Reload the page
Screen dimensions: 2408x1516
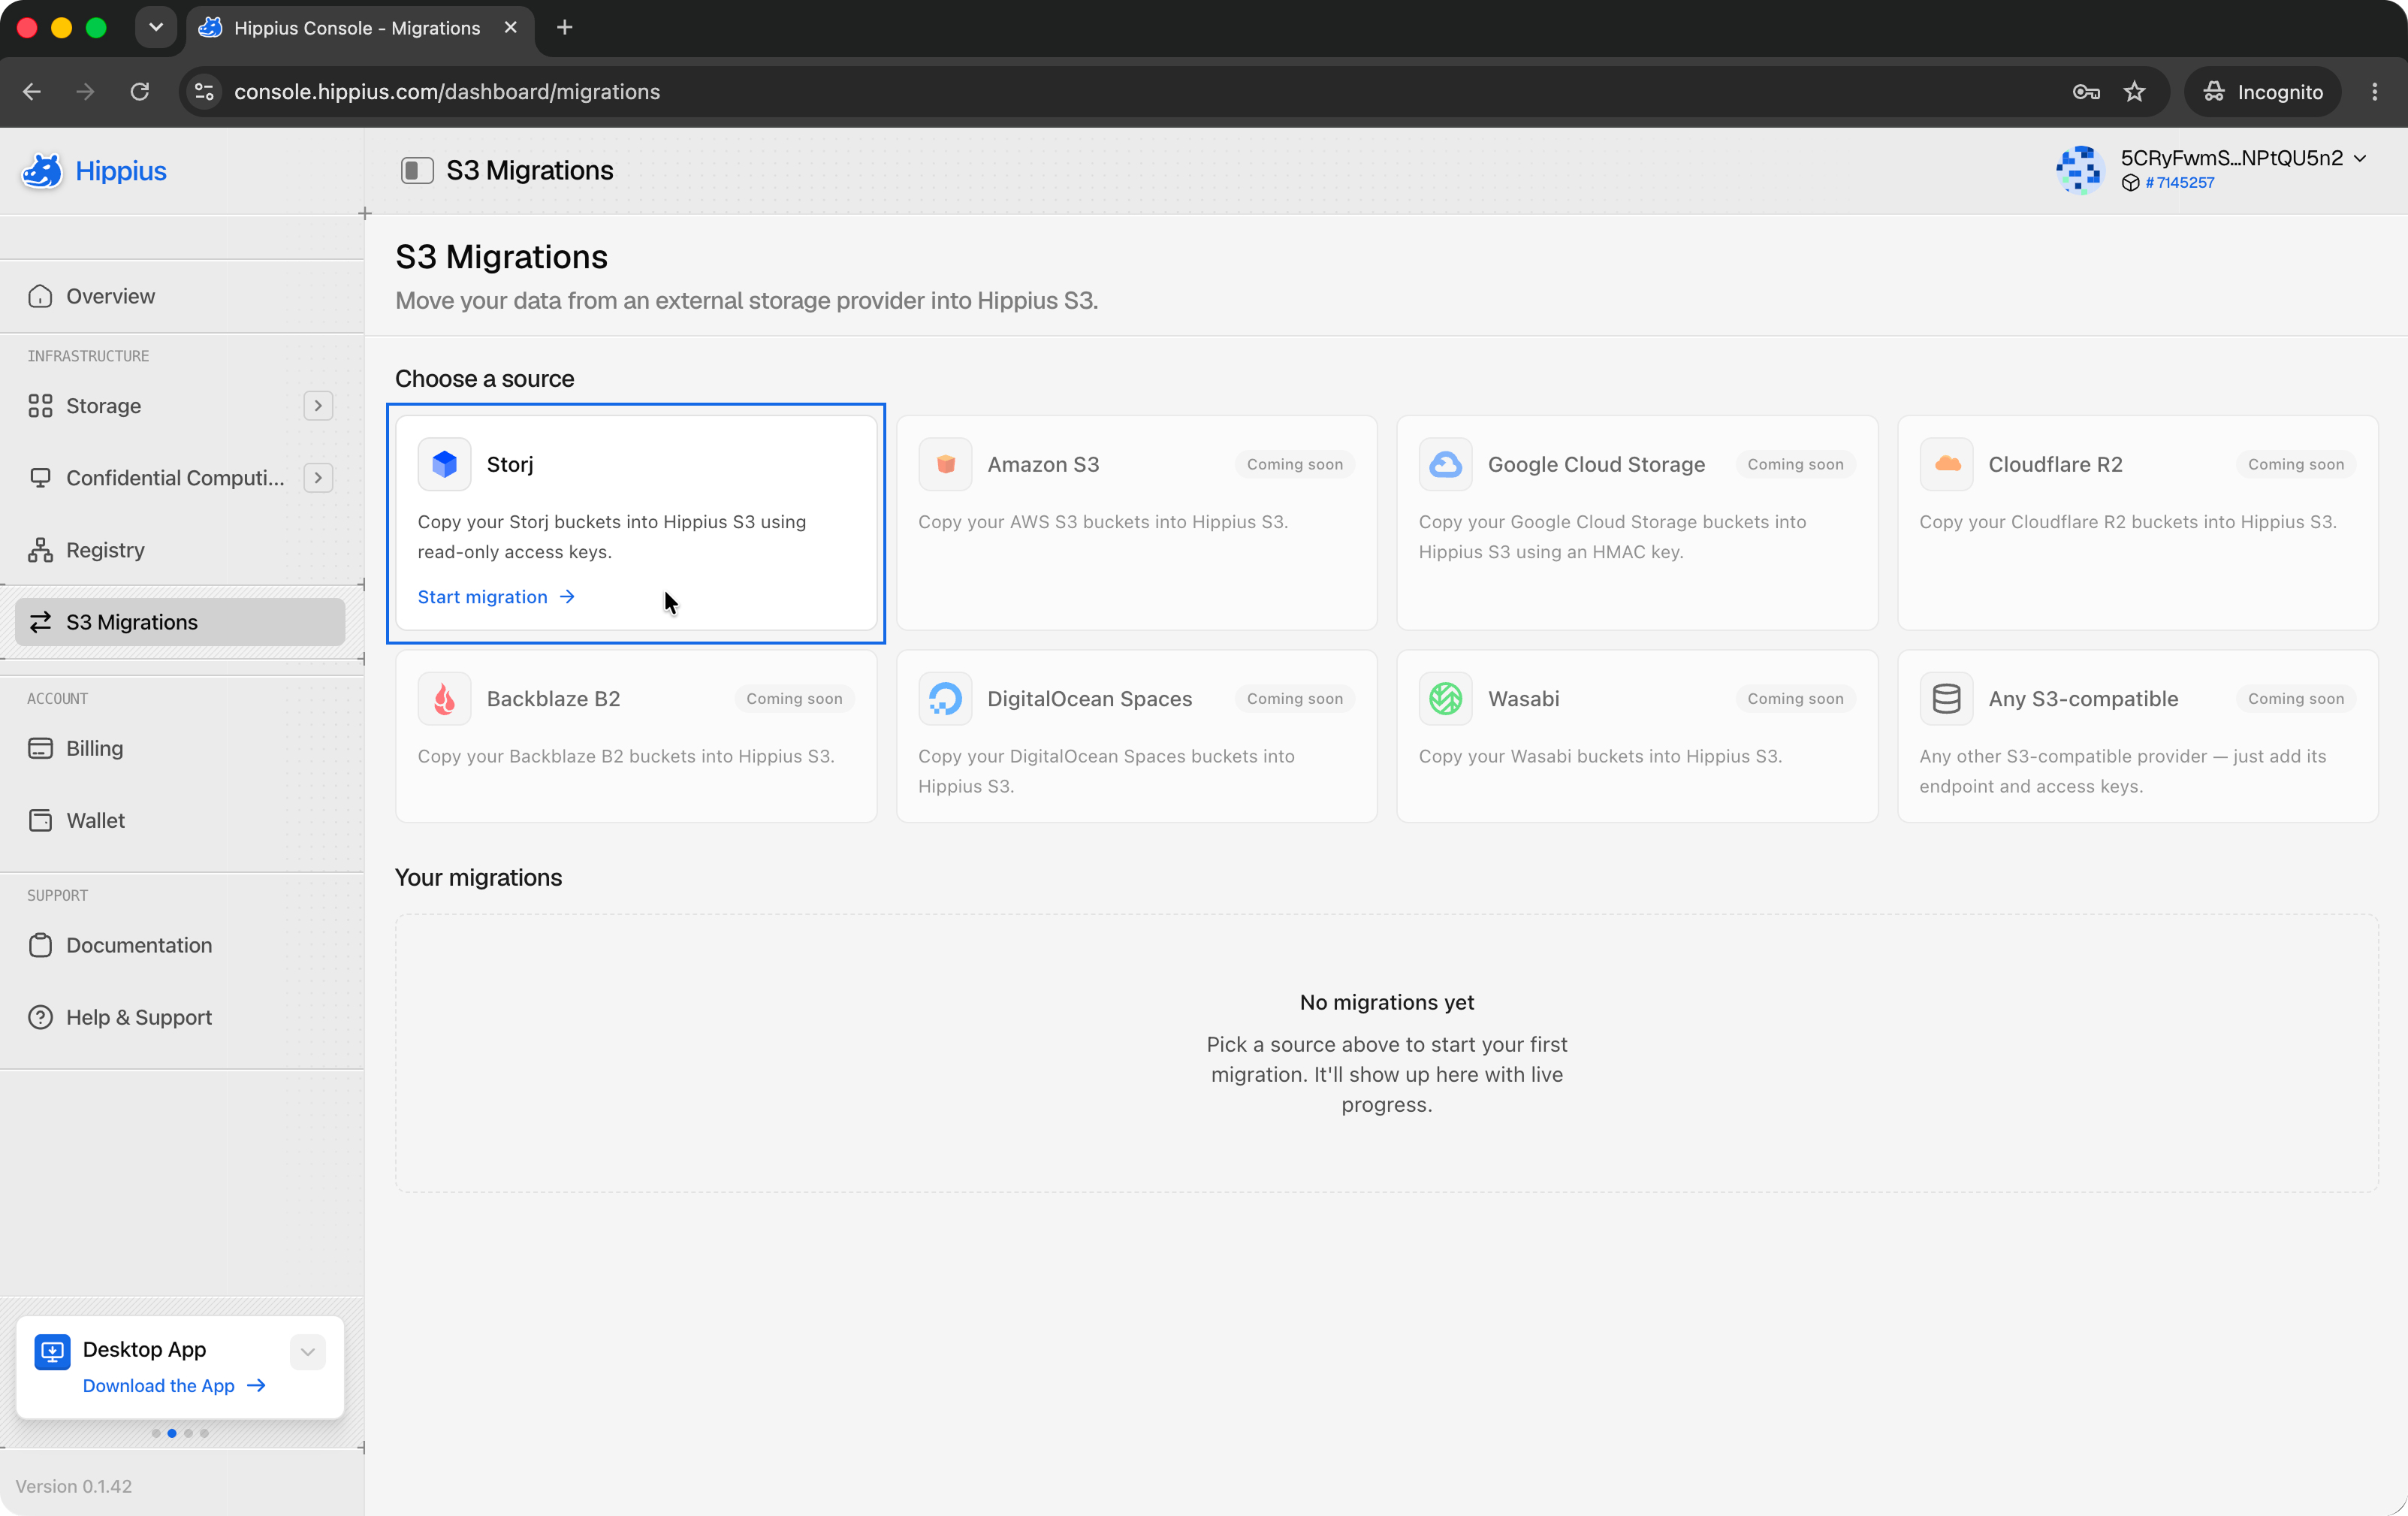[x=140, y=92]
